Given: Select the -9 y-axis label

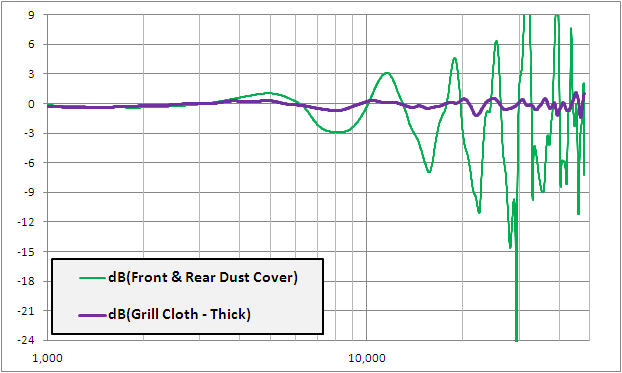Looking at the screenshot, I should click(x=29, y=192).
